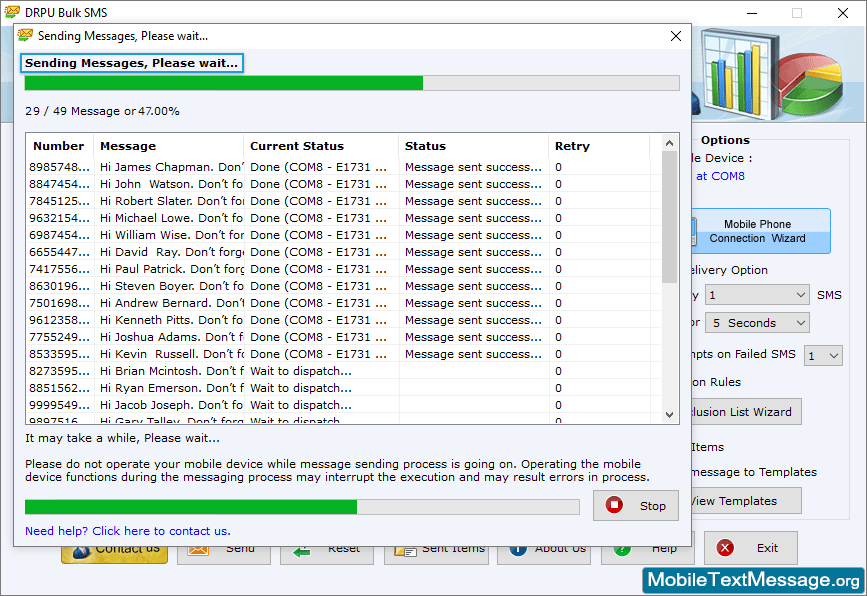Select row Hi Robert Slater

pyautogui.click(x=343, y=201)
